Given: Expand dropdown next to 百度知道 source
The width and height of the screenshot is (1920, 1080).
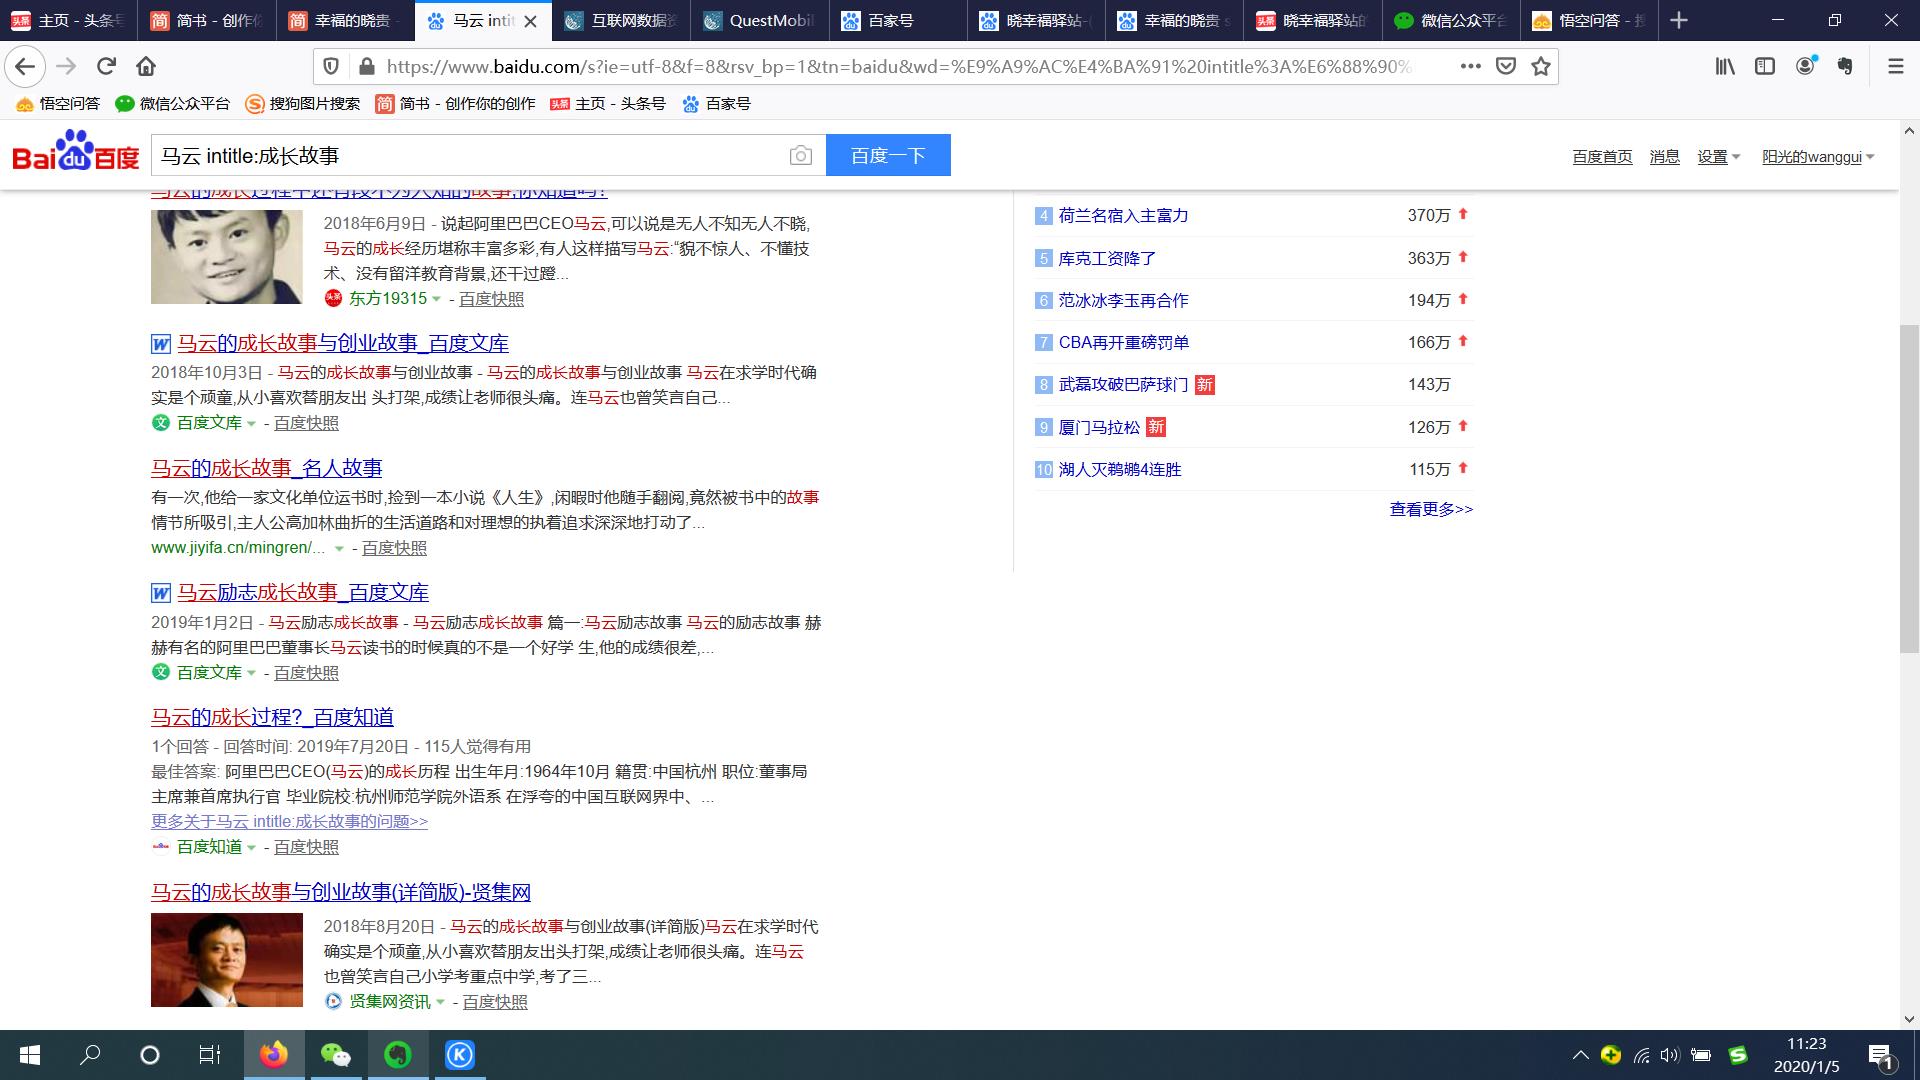Looking at the screenshot, I should coord(252,847).
